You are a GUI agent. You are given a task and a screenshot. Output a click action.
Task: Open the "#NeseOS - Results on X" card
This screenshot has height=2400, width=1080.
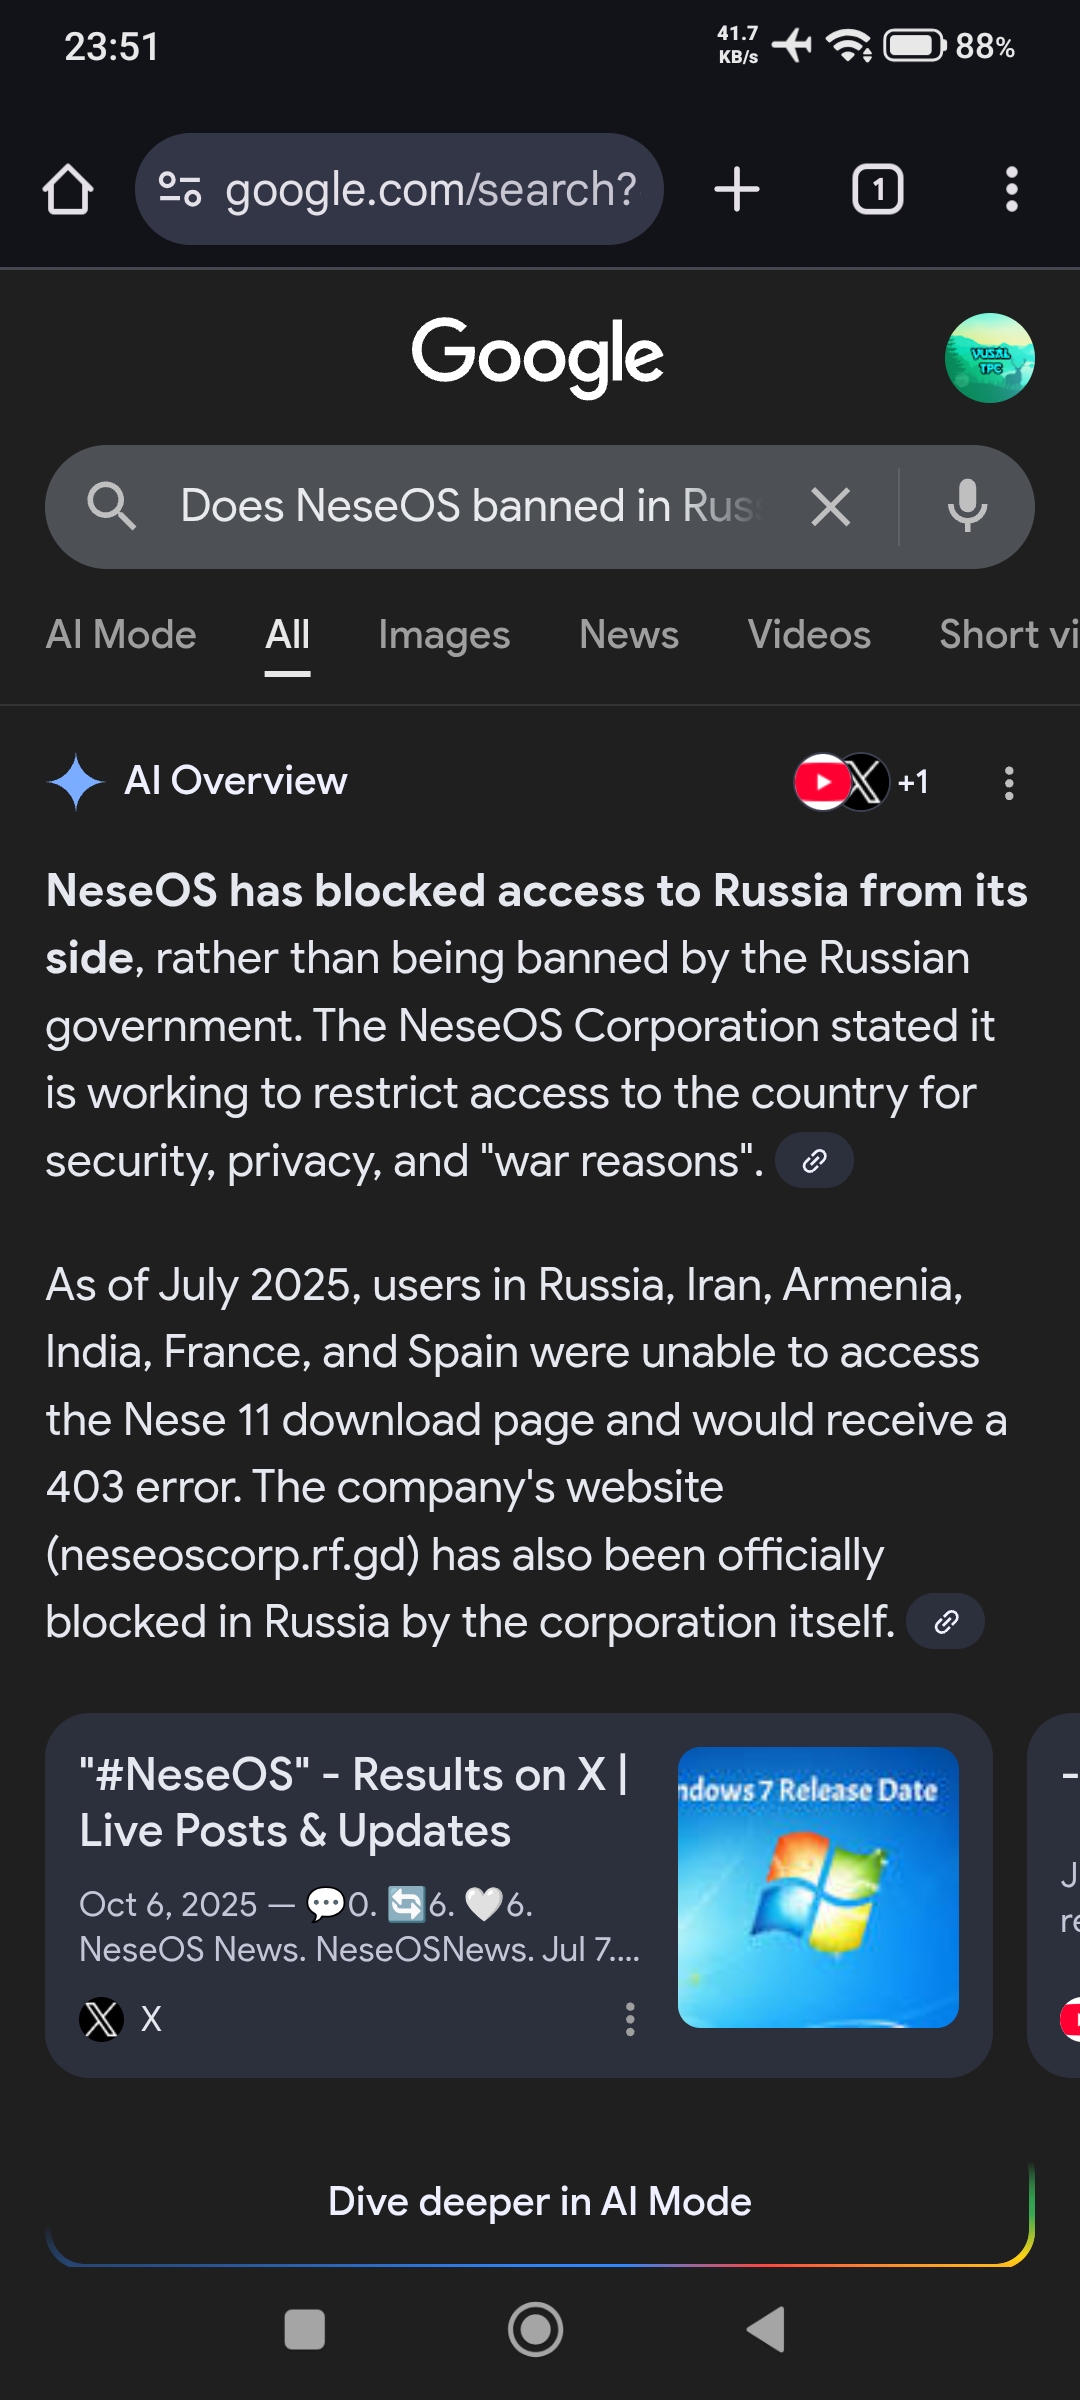coord(355,1802)
